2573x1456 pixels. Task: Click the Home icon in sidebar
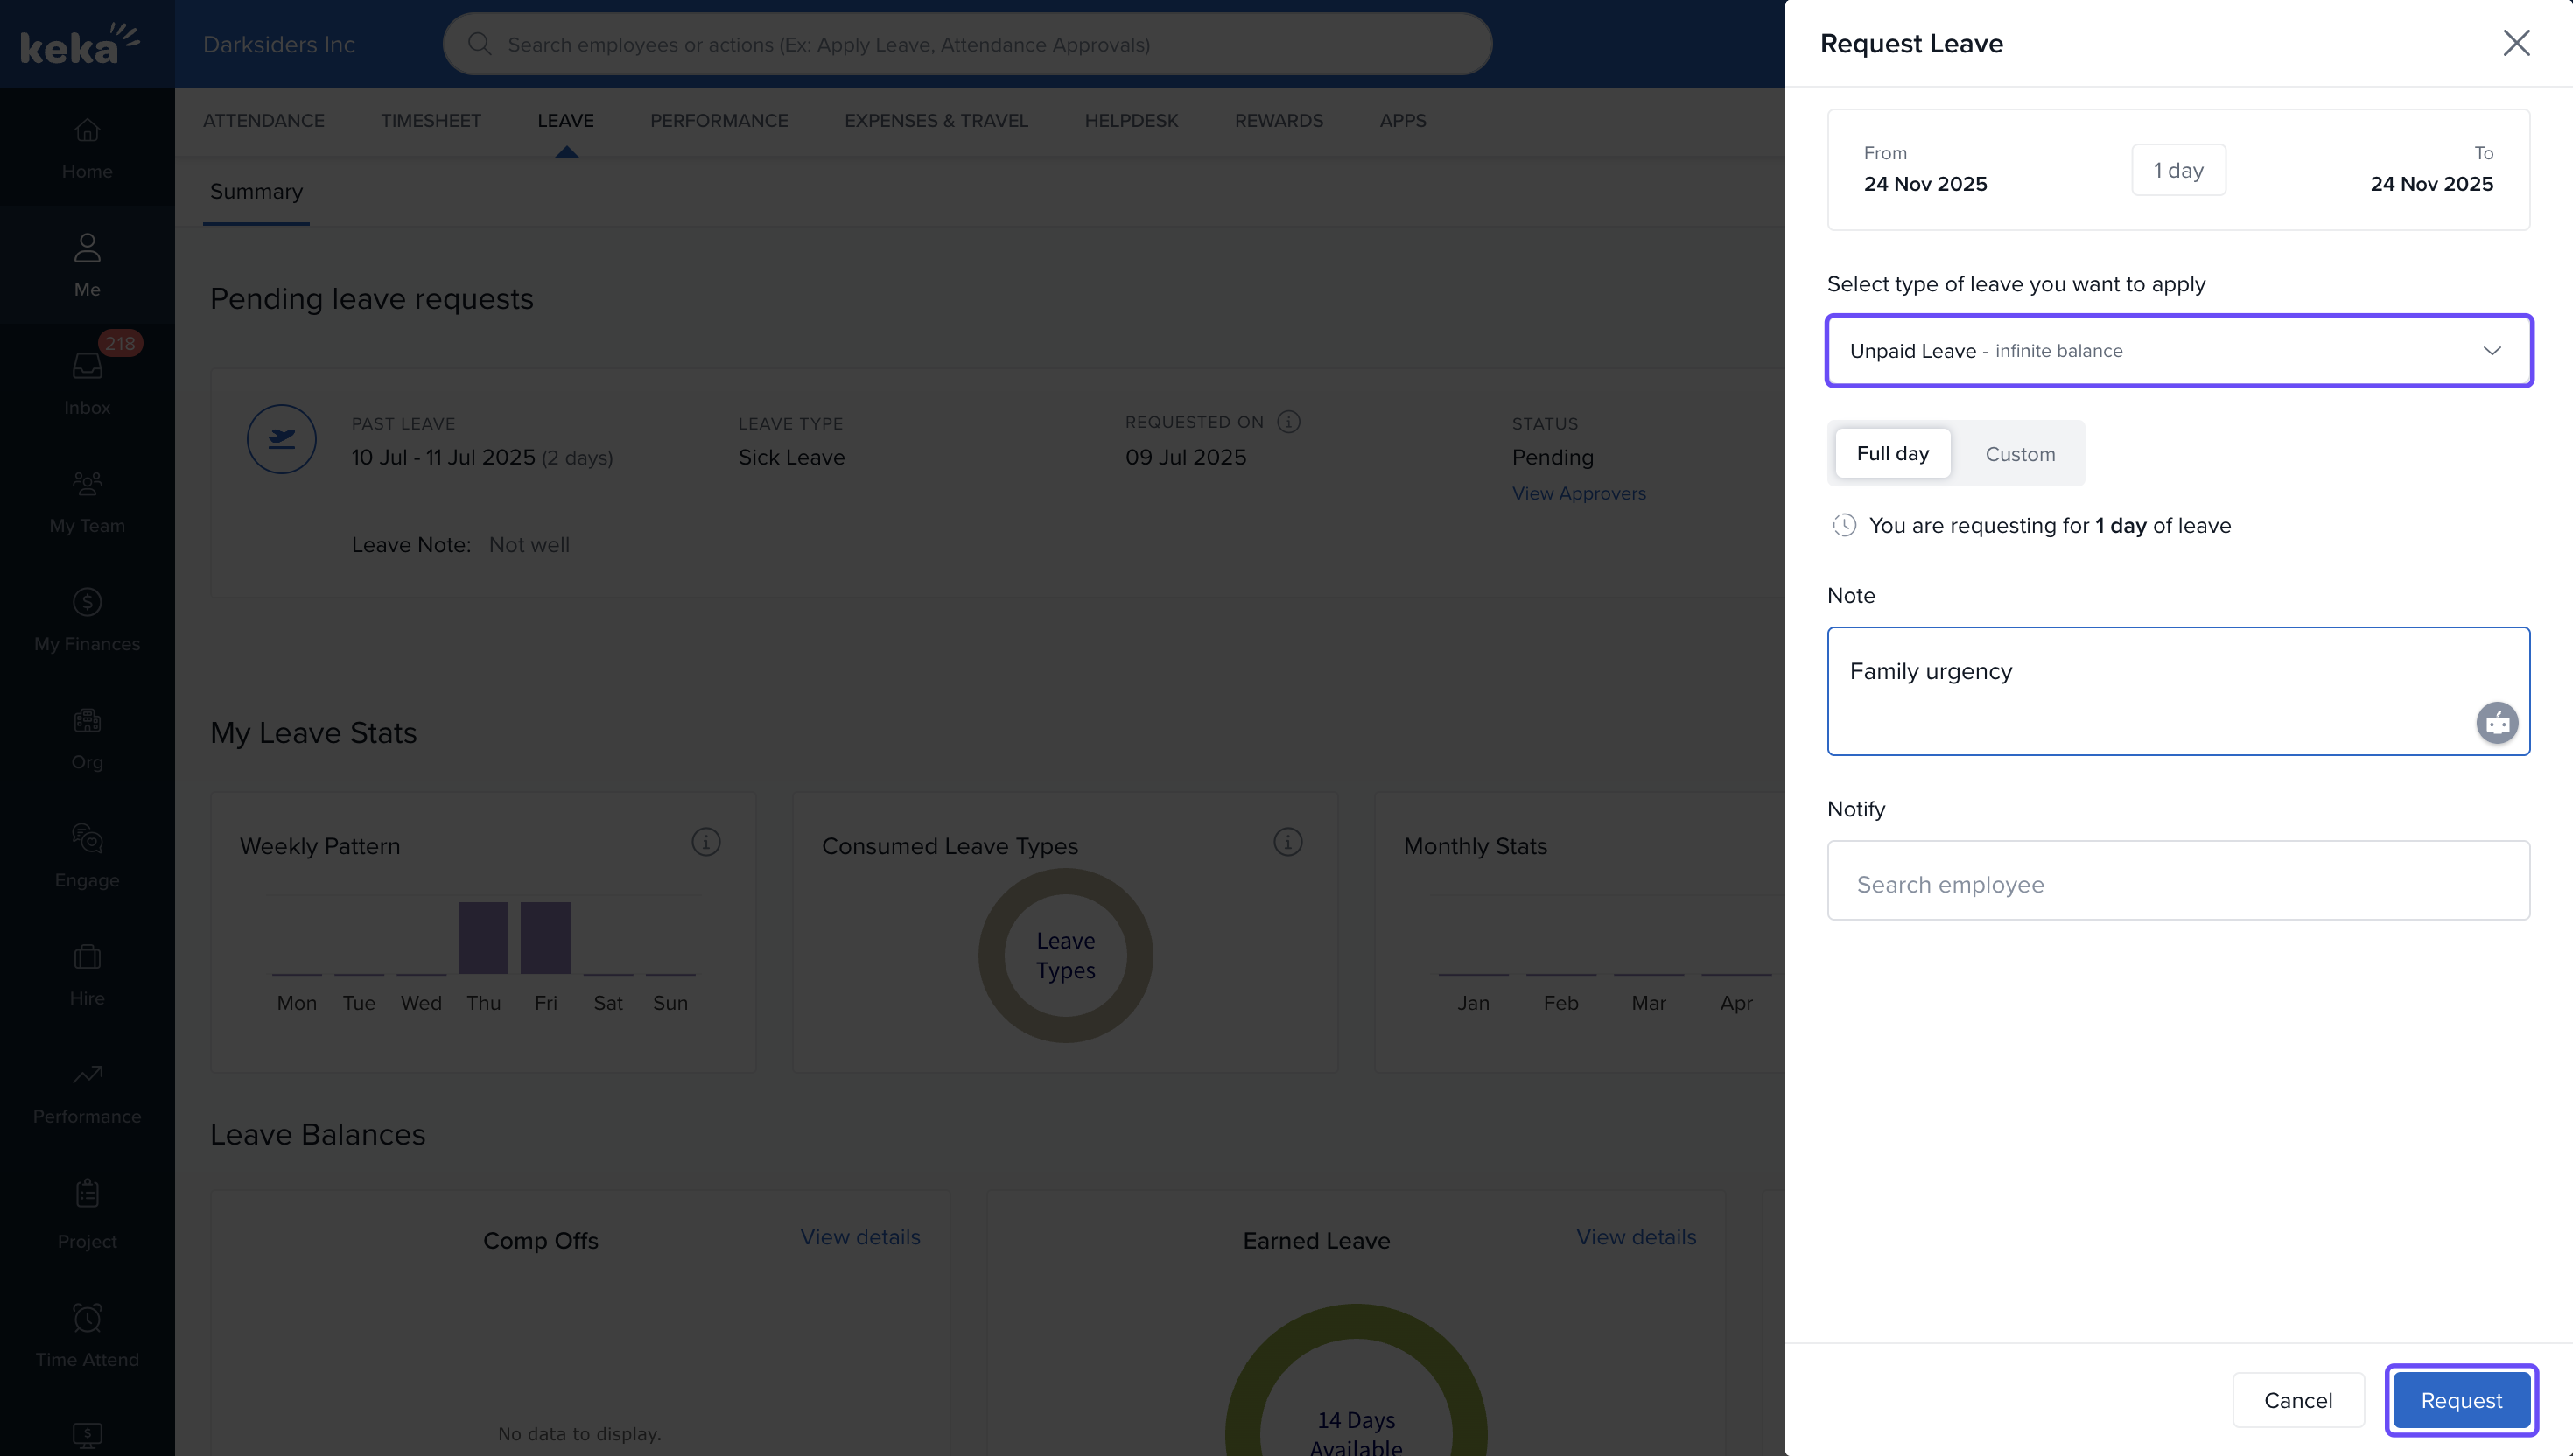point(87,131)
